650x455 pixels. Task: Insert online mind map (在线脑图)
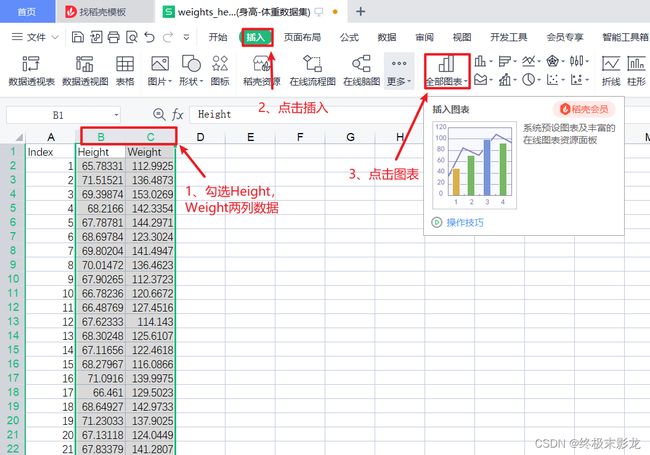click(x=361, y=70)
